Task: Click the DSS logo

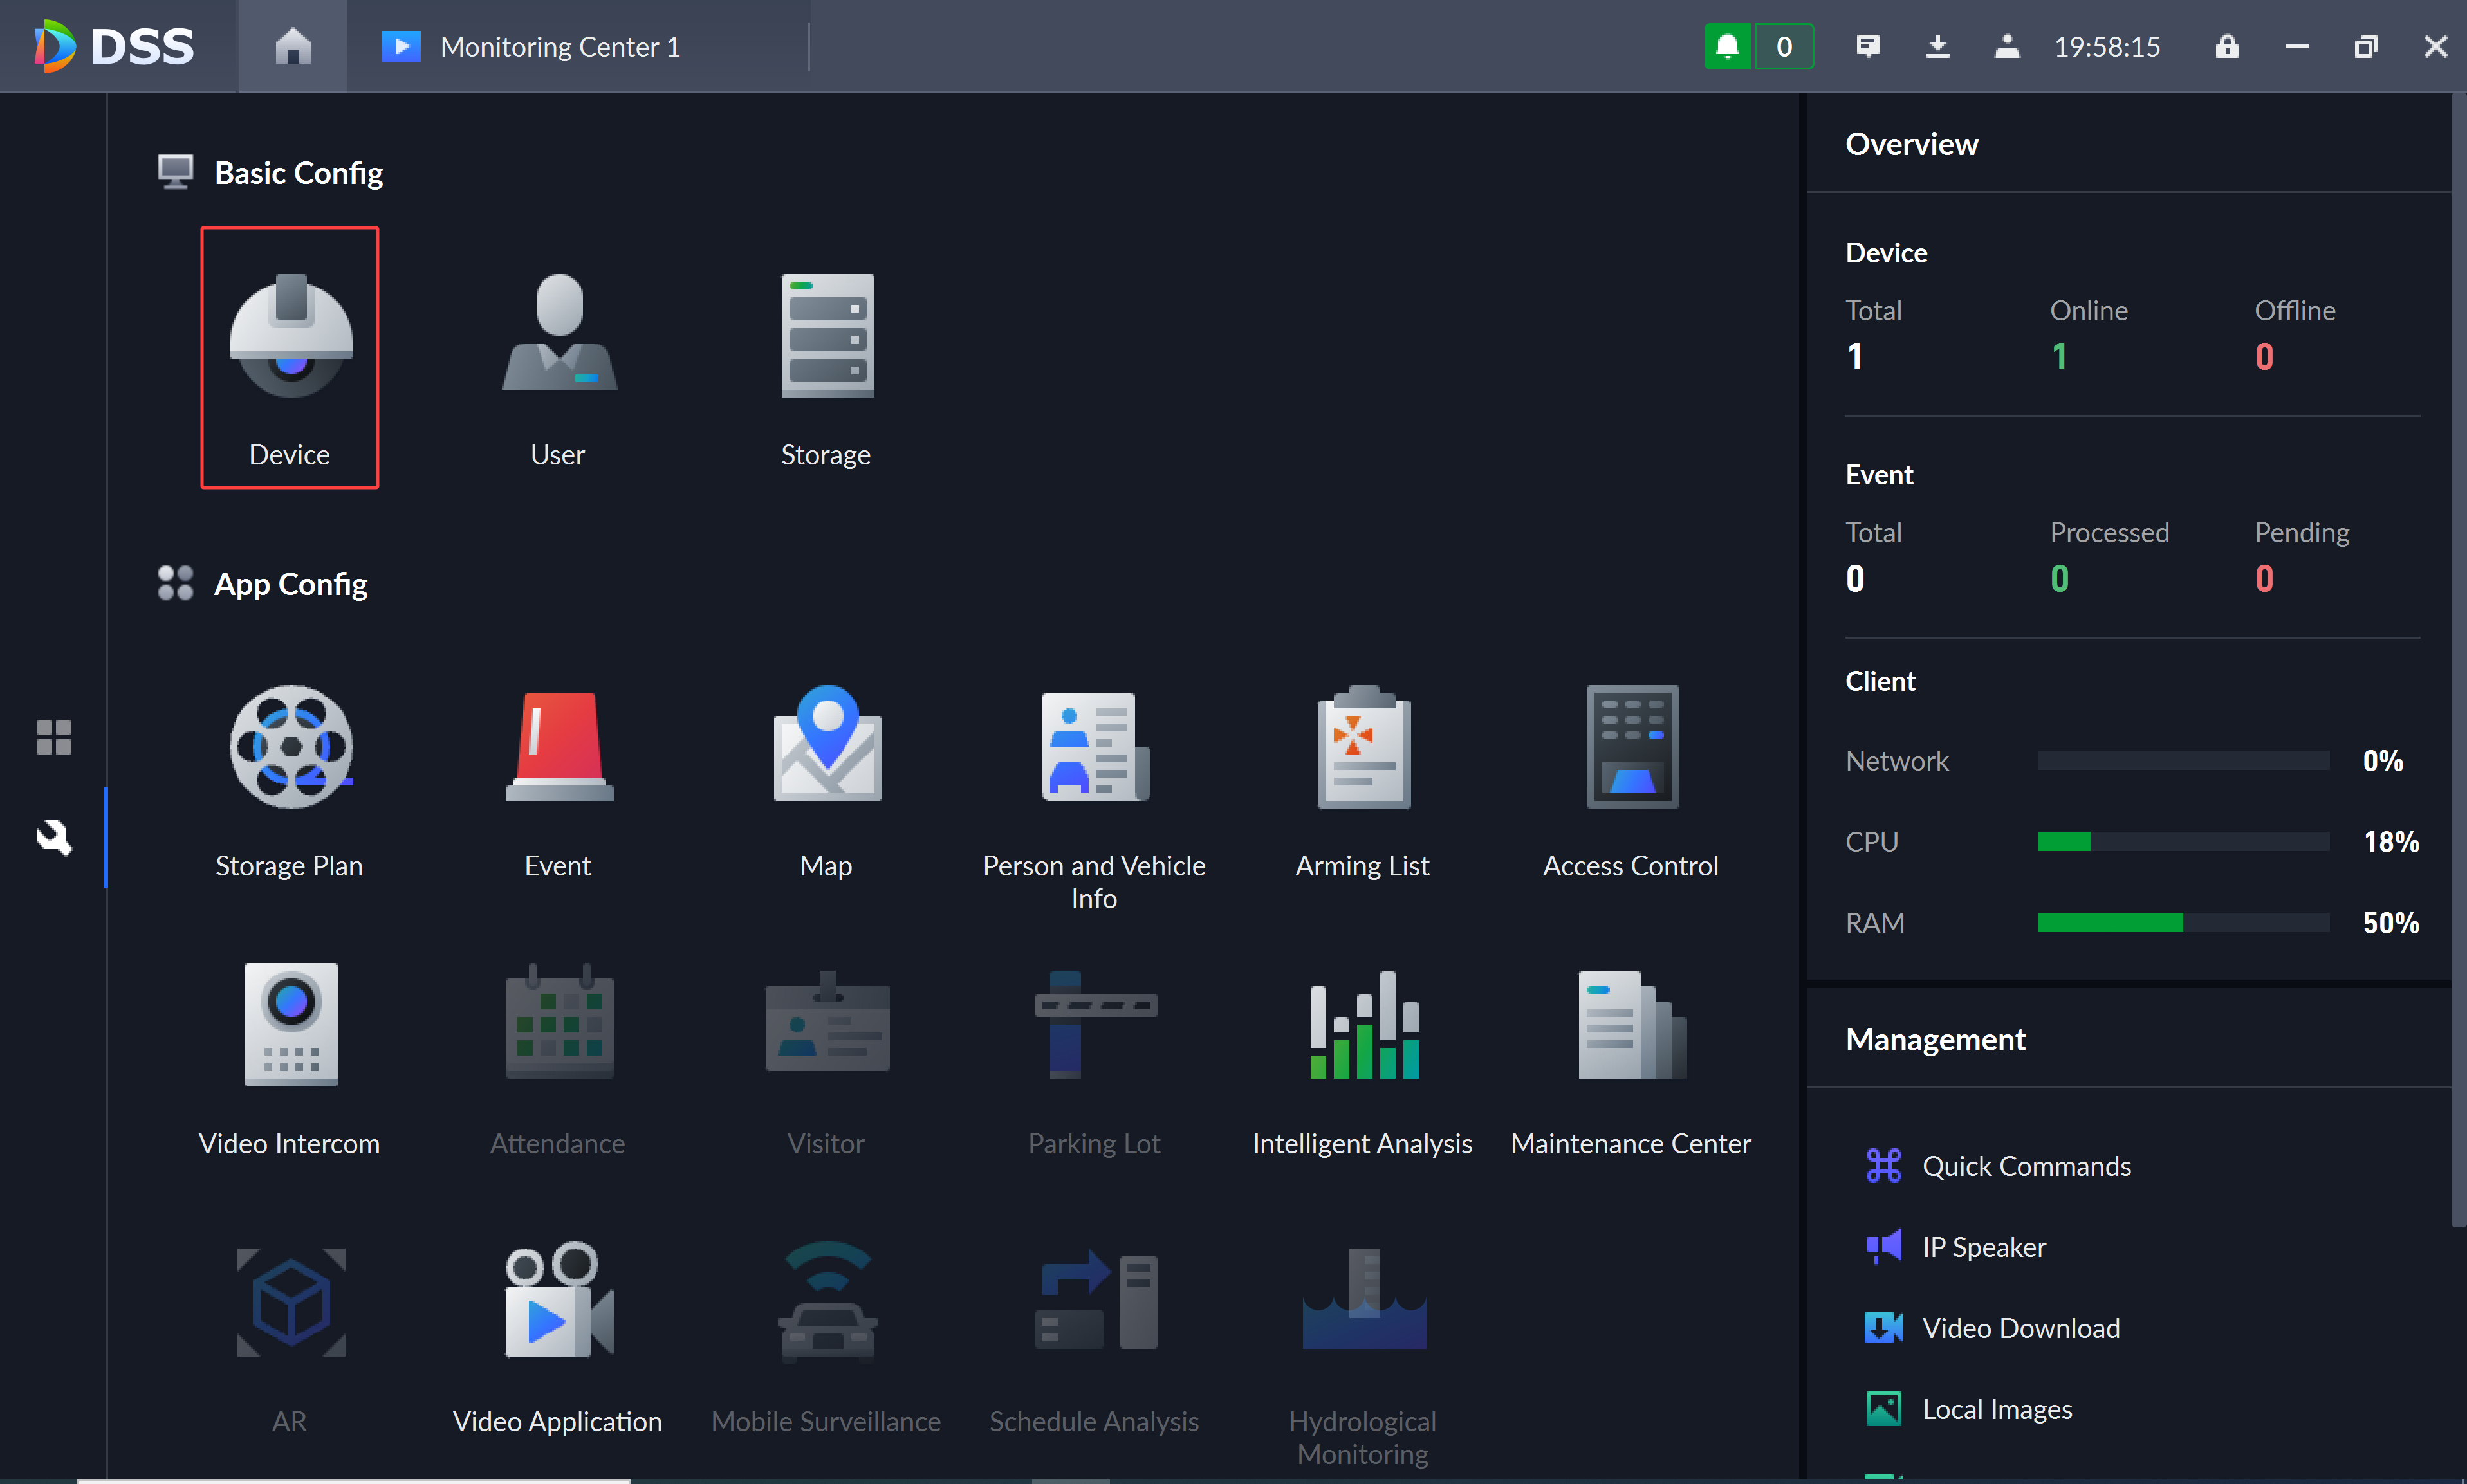Action: (x=114, y=46)
